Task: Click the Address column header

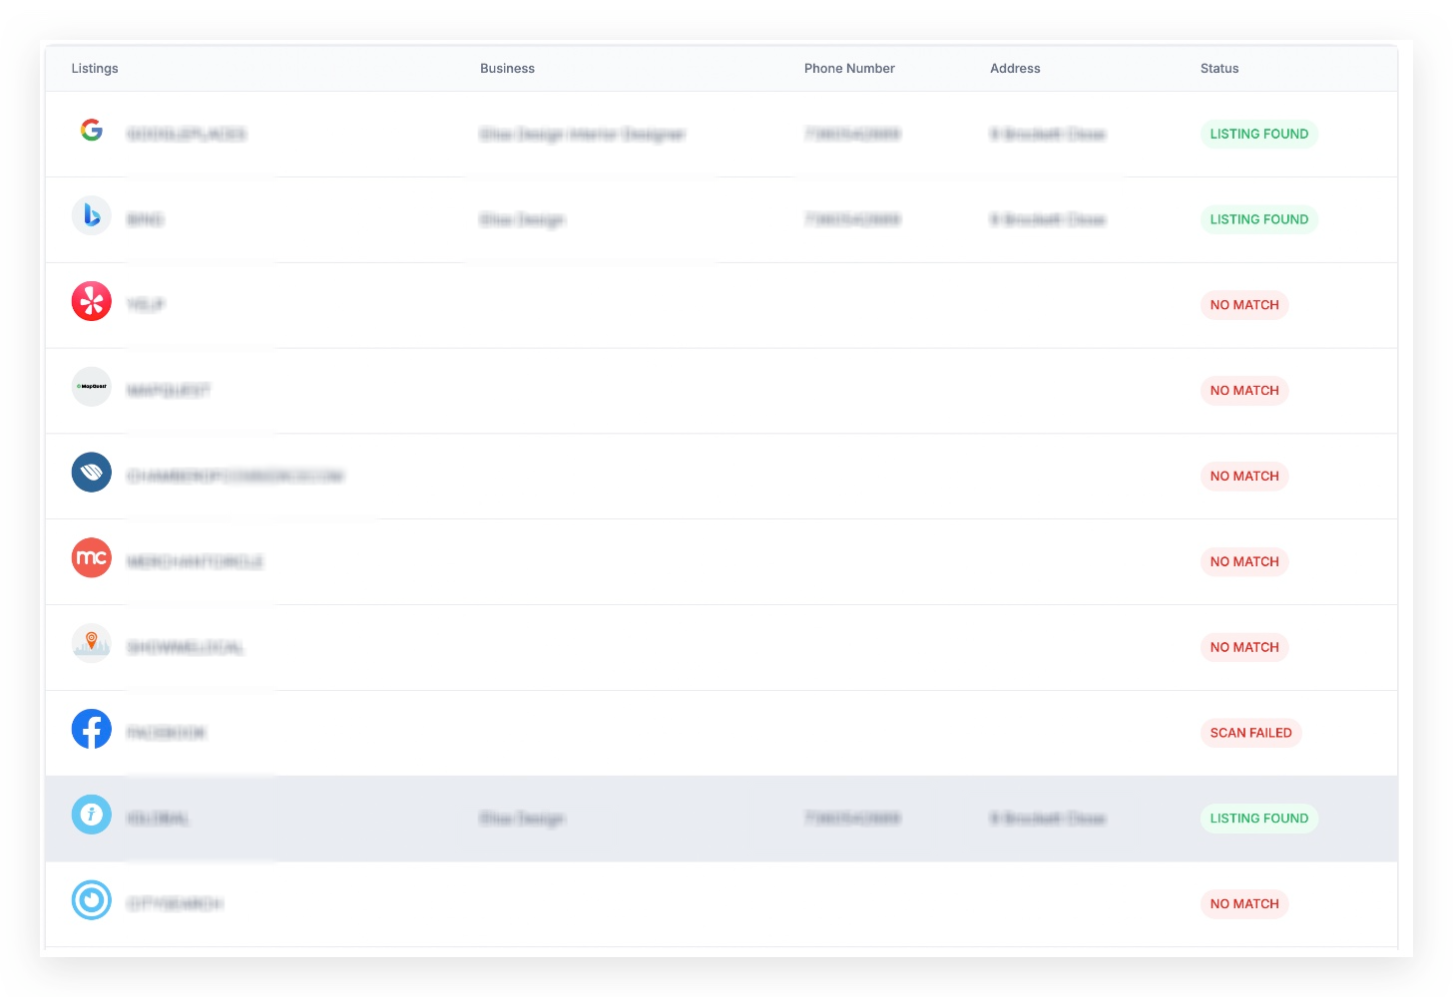Action: click(1015, 68)
